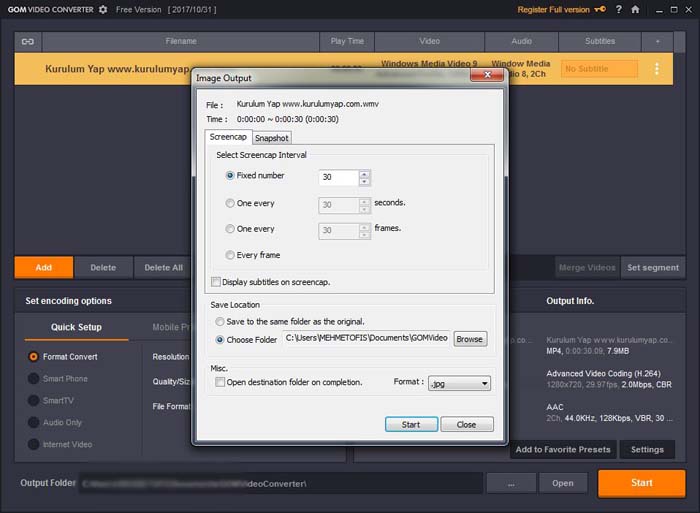This screenshot has width=700, height=513.
Task: Select Format Convert radio in Quick Setup
Action: [33, 357]
